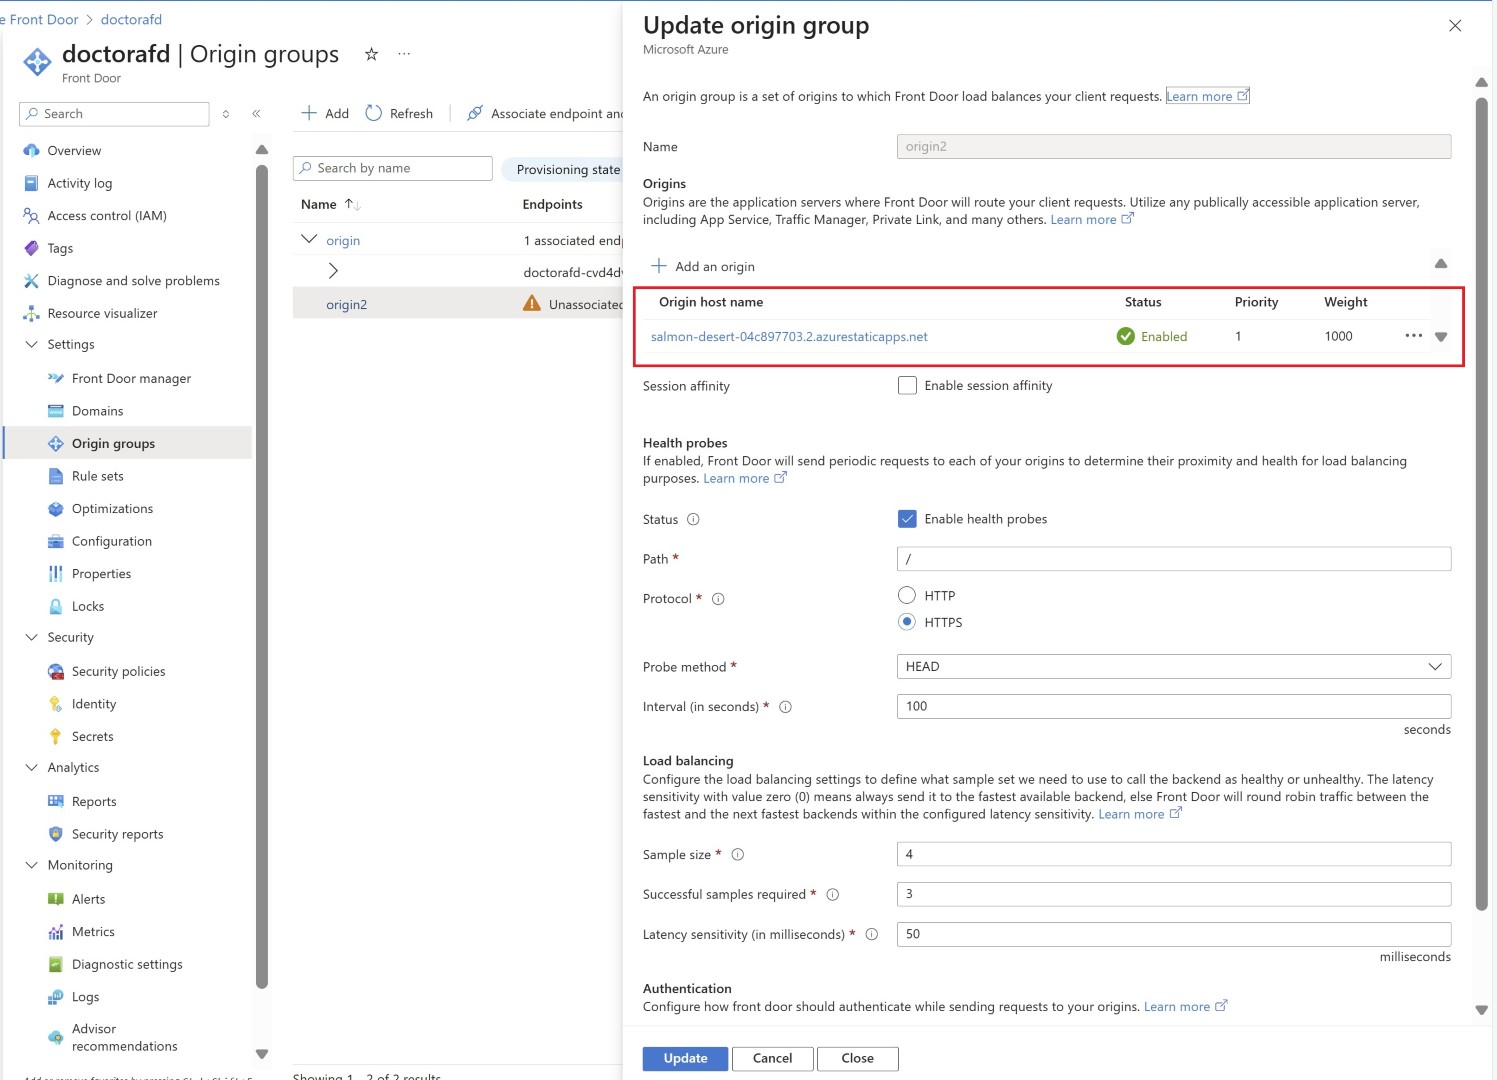Click the Metrics chart icon
The image size is (1497, 1080).
[x=56, y=932]
